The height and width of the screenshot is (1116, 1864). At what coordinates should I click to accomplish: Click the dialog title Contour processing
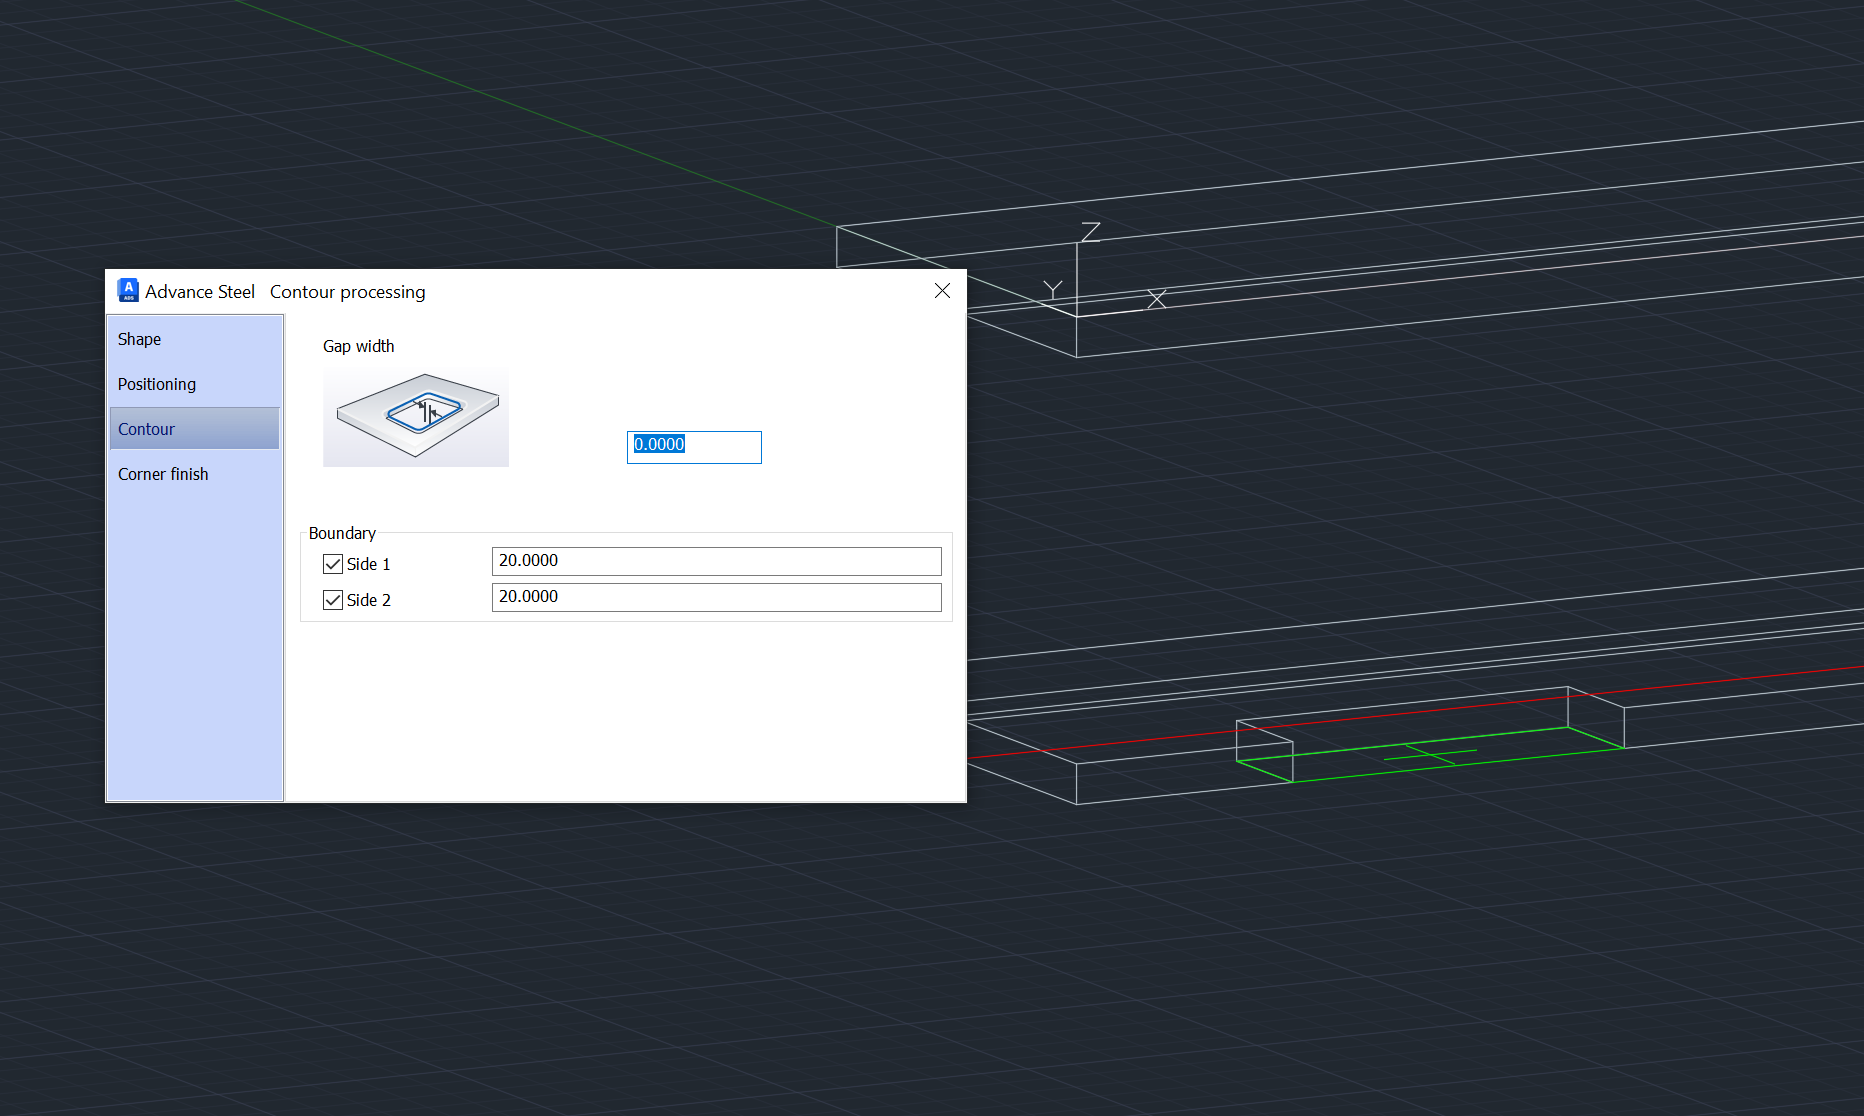[x=347, y=291]
